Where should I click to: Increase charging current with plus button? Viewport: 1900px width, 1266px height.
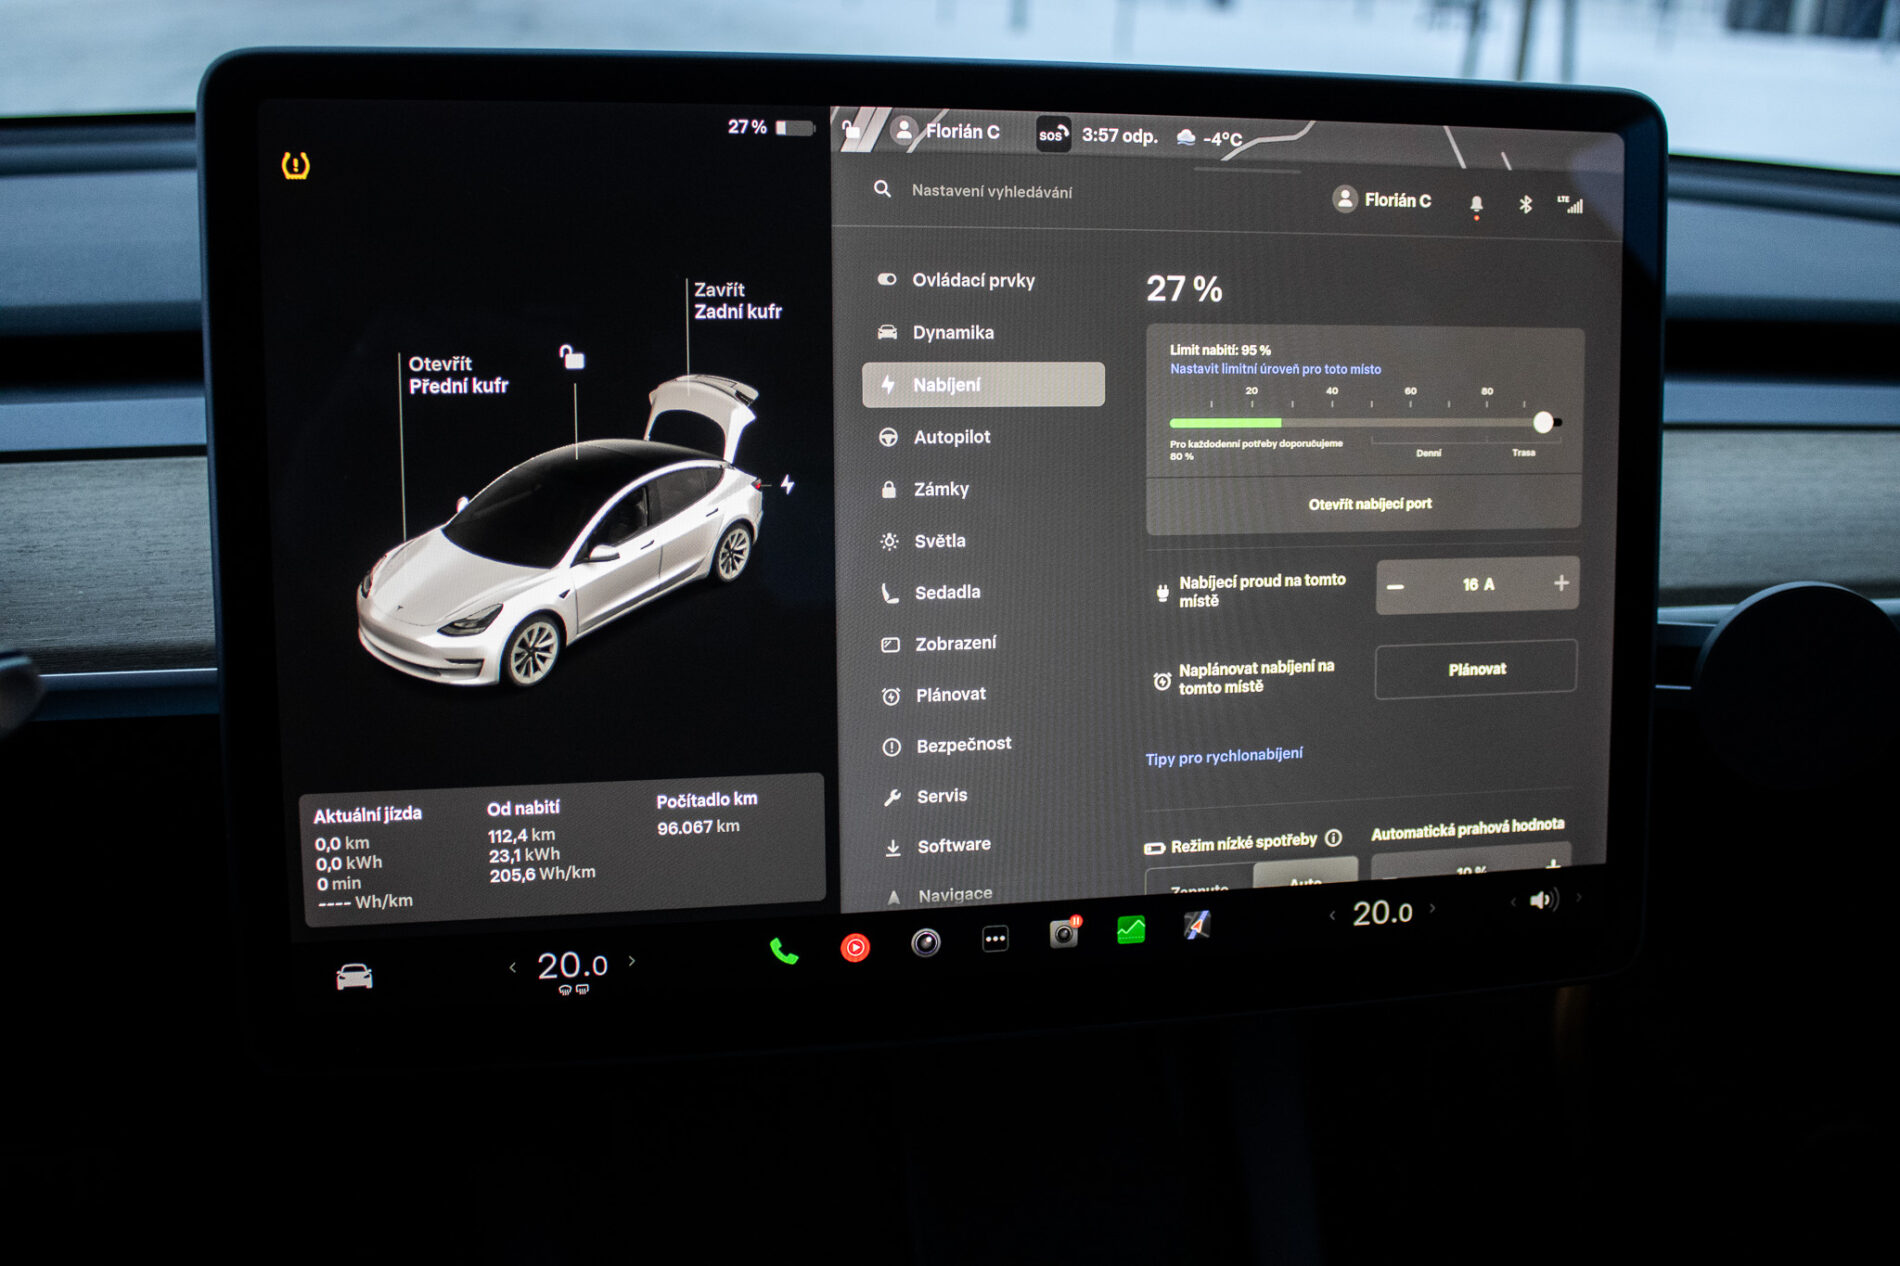pyautogui.click(x=1560, y=583)
